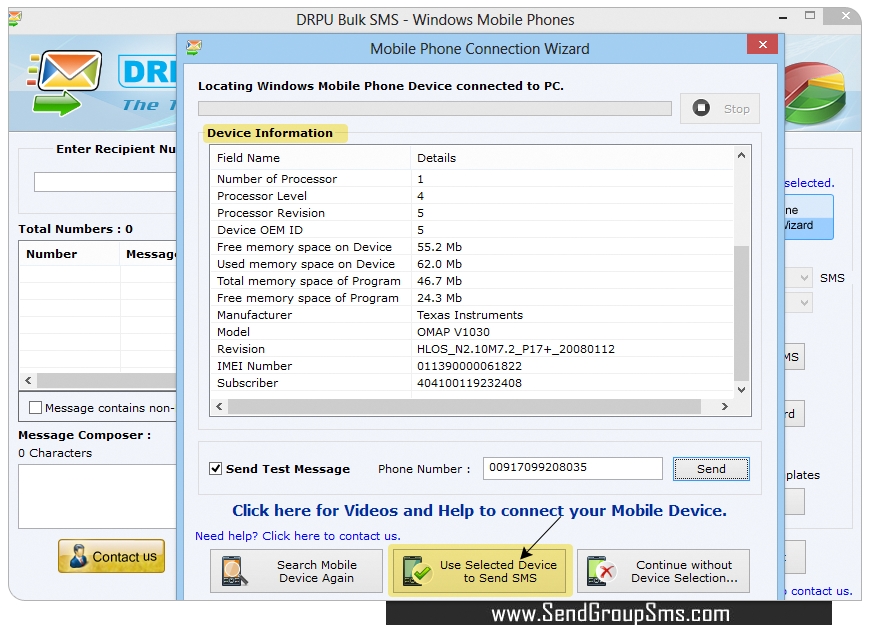The height and width of the screenshot is (629, 870).
Task: Select the Model row
Action: [472, 332]
